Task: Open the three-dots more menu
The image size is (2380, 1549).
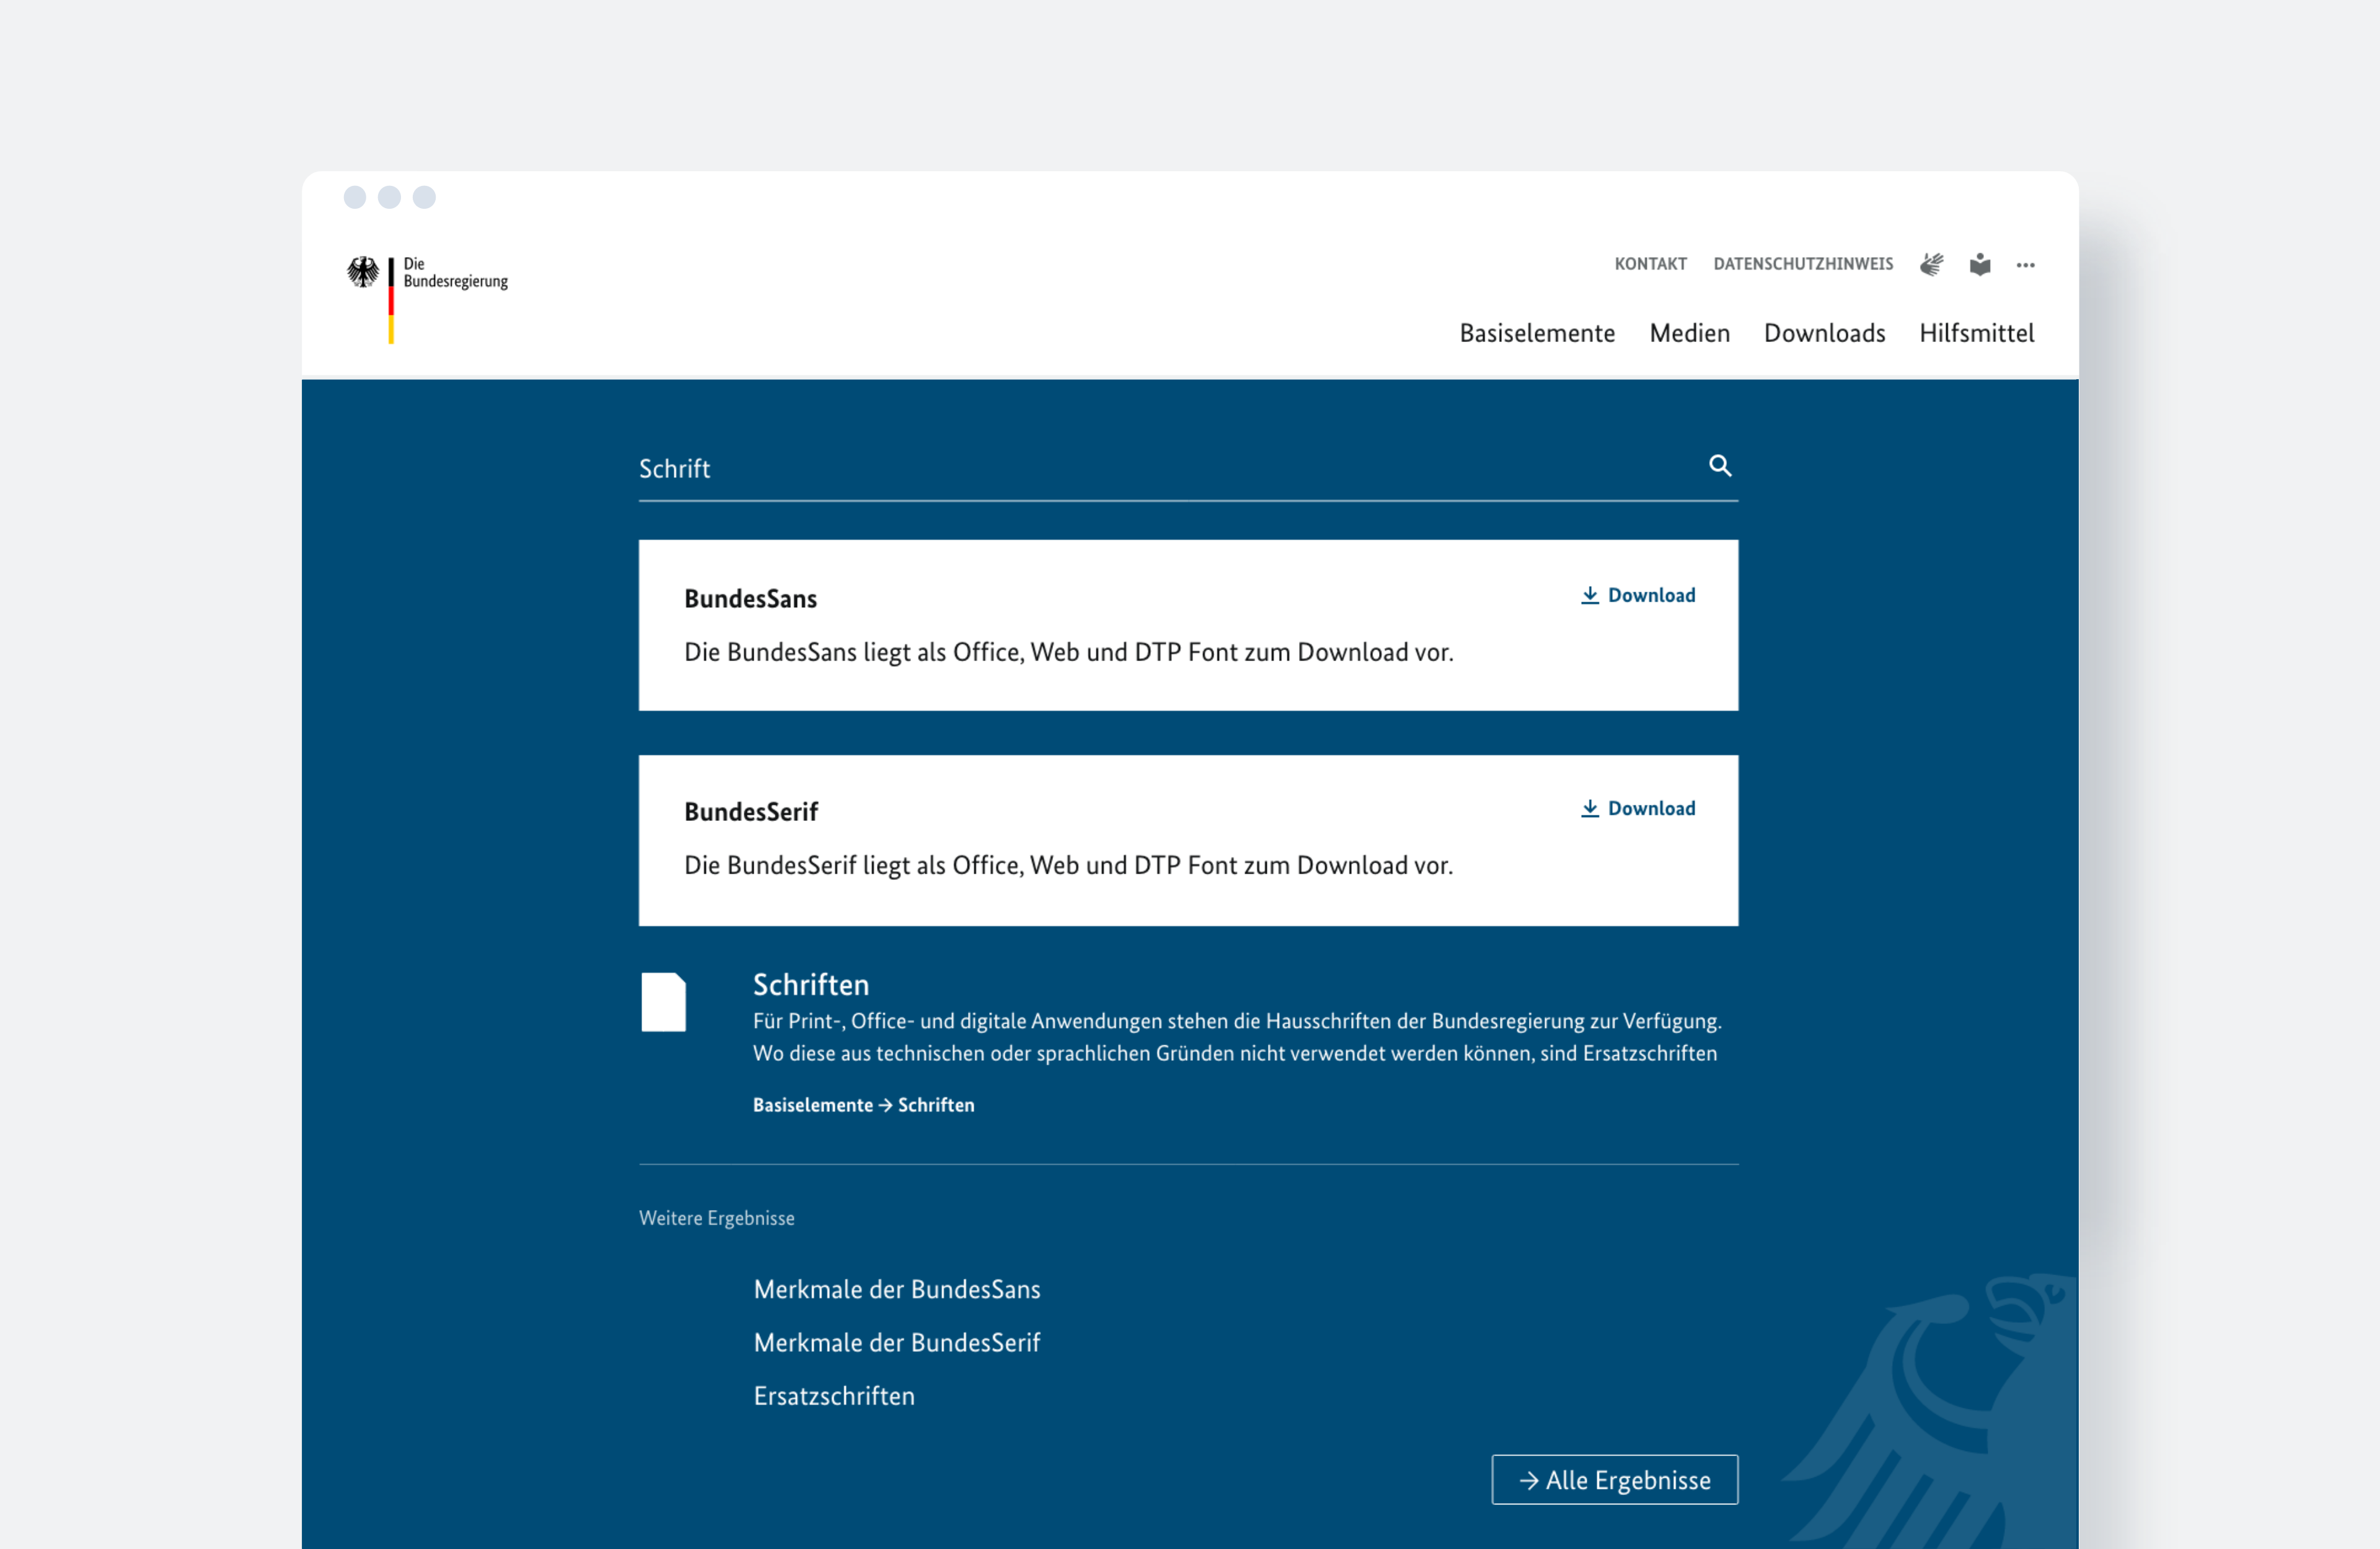Action: point(2025,265)
